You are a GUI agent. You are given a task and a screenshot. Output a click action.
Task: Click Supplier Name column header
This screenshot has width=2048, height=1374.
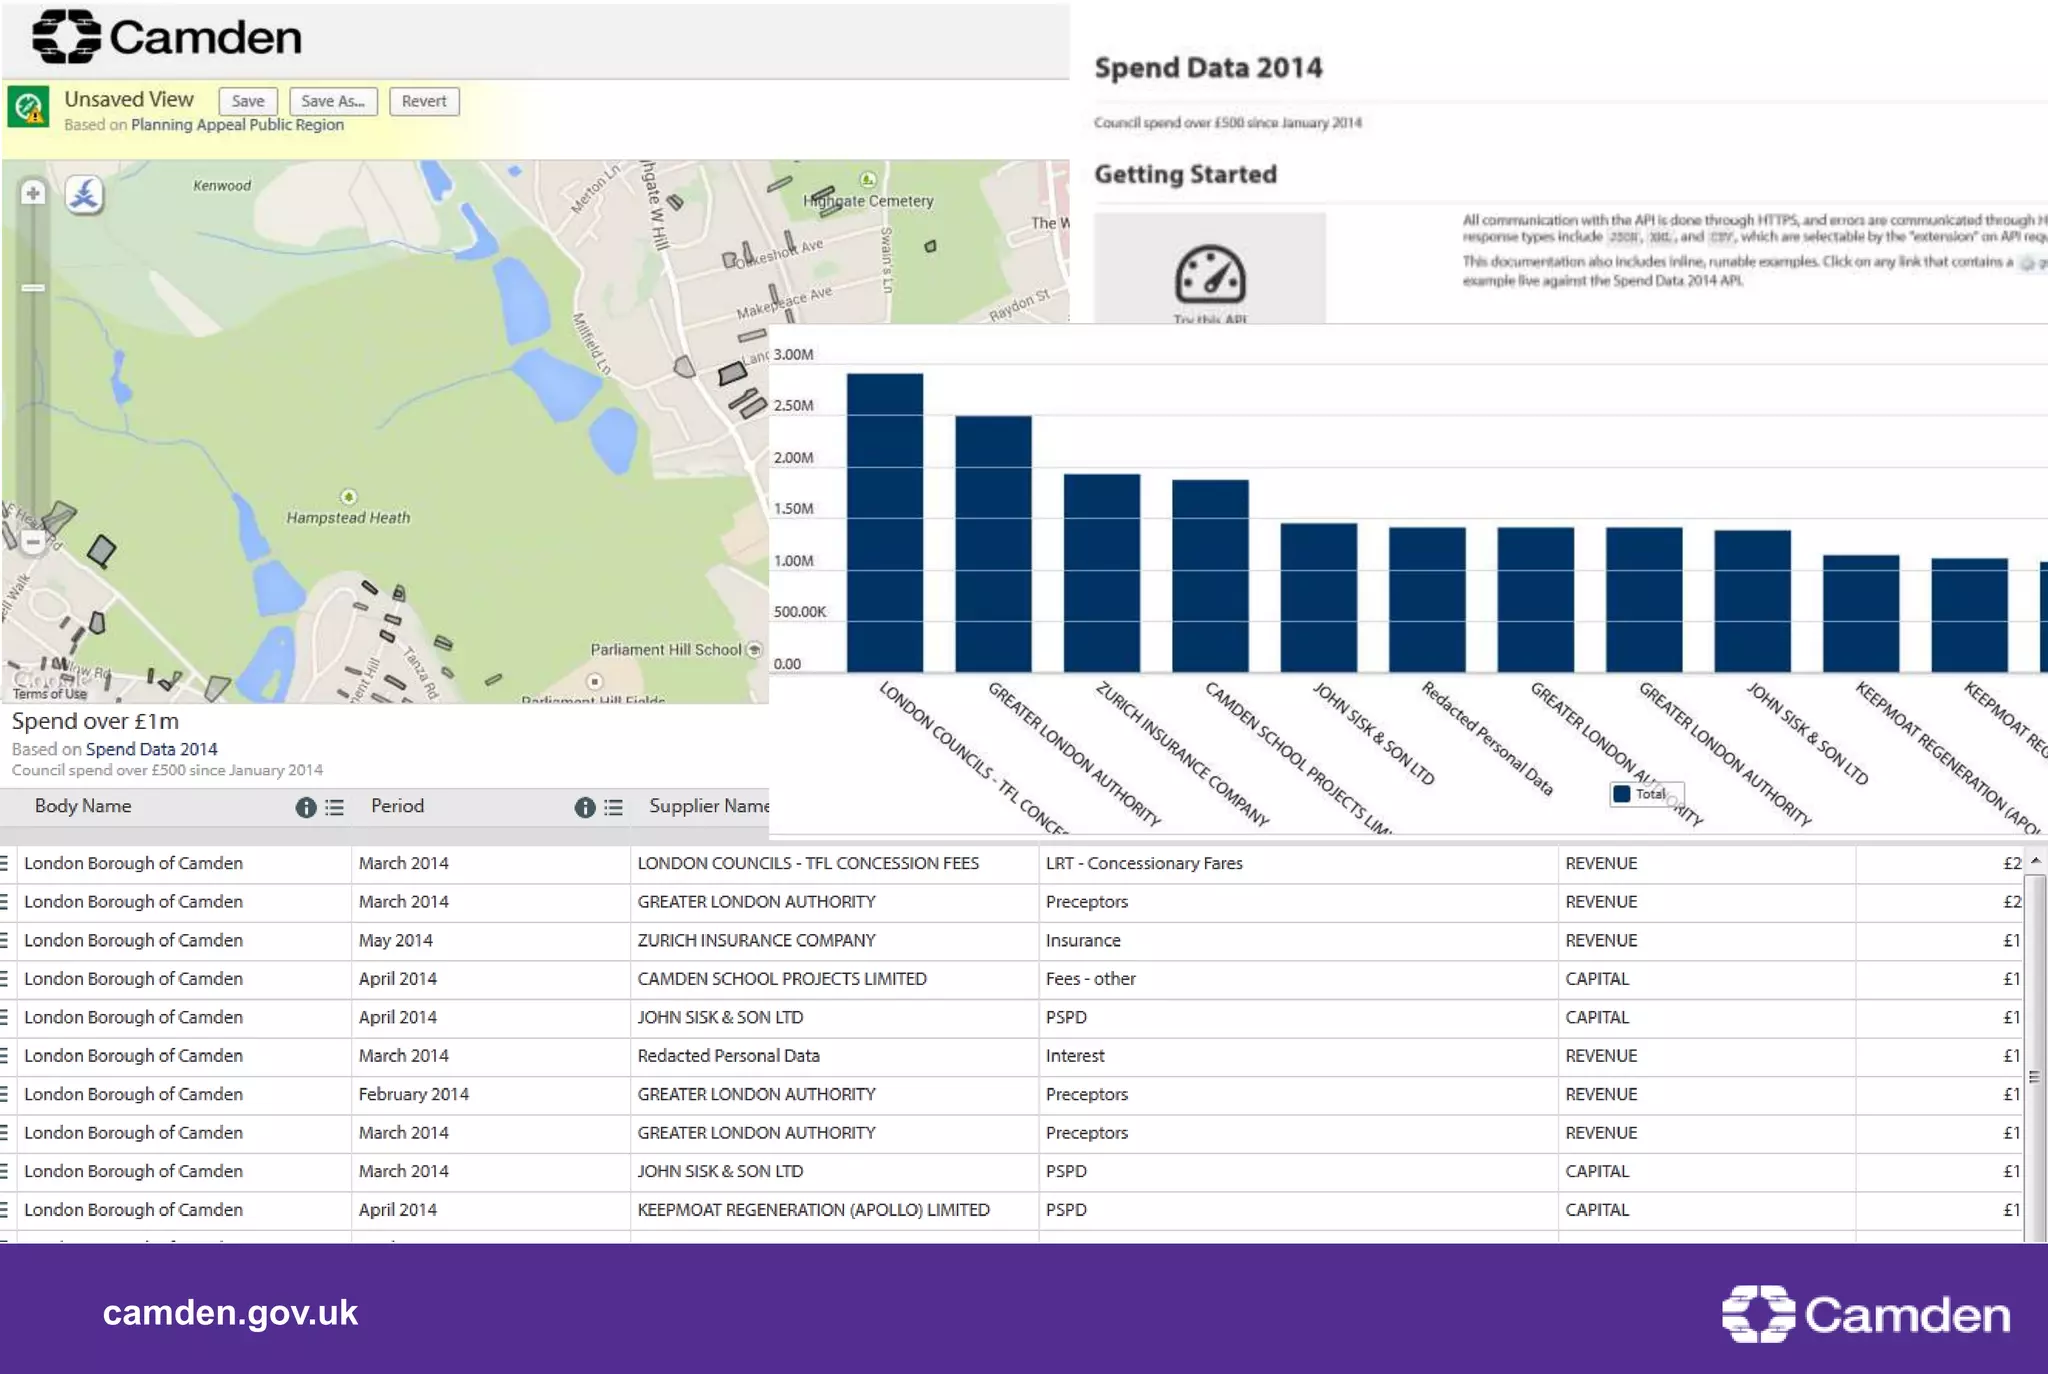708,806
